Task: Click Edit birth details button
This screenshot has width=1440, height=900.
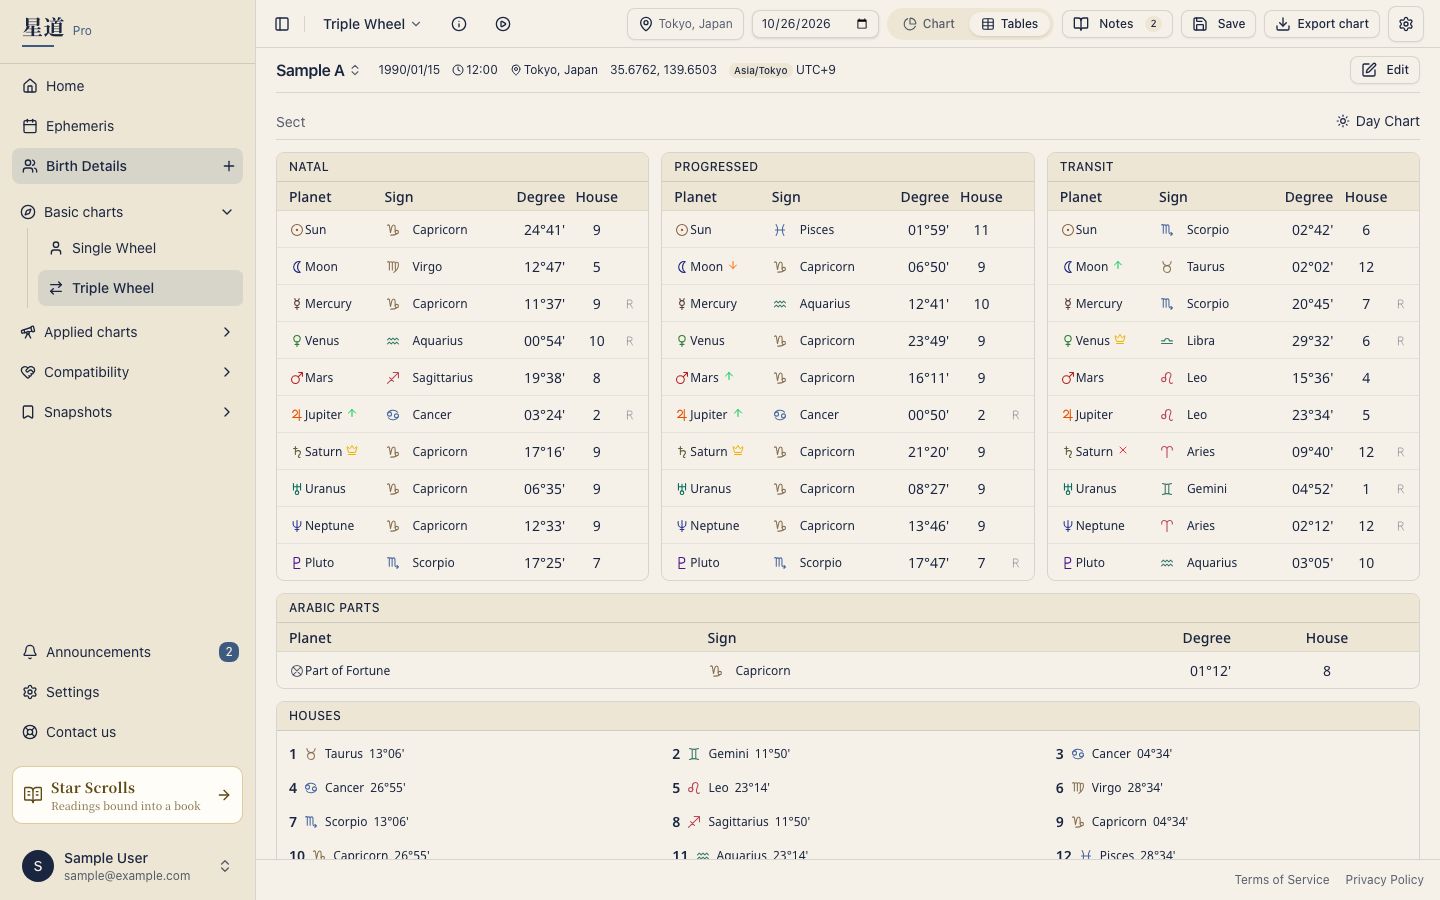Action: coord(1385,70)
